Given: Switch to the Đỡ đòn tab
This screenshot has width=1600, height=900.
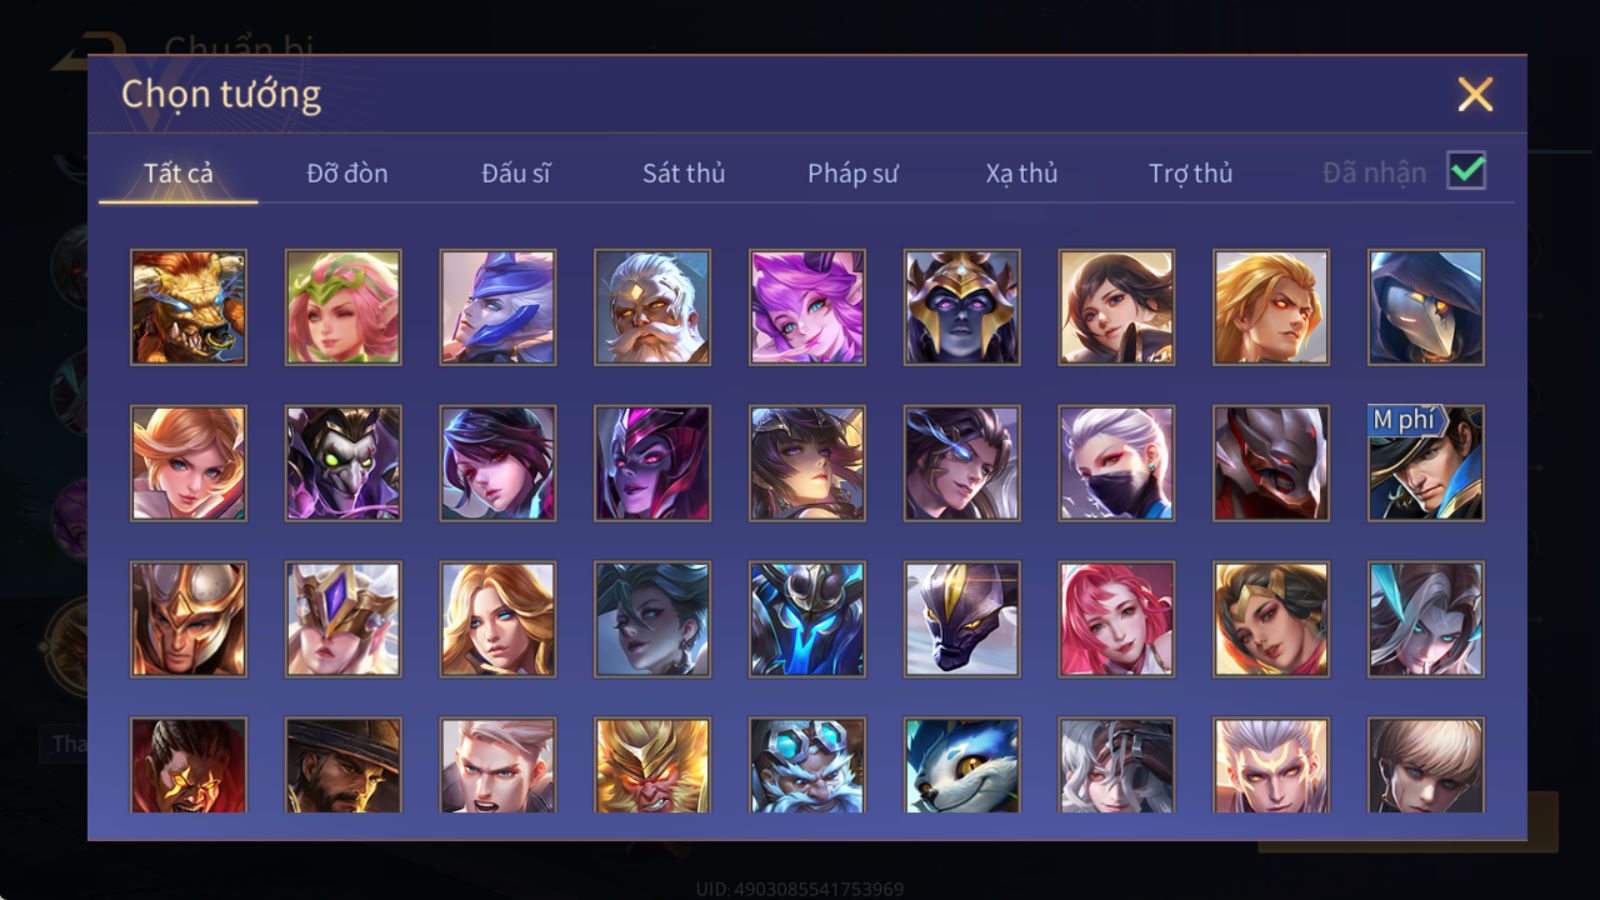Looking at the screenshot, I should (x=347, y=173).
